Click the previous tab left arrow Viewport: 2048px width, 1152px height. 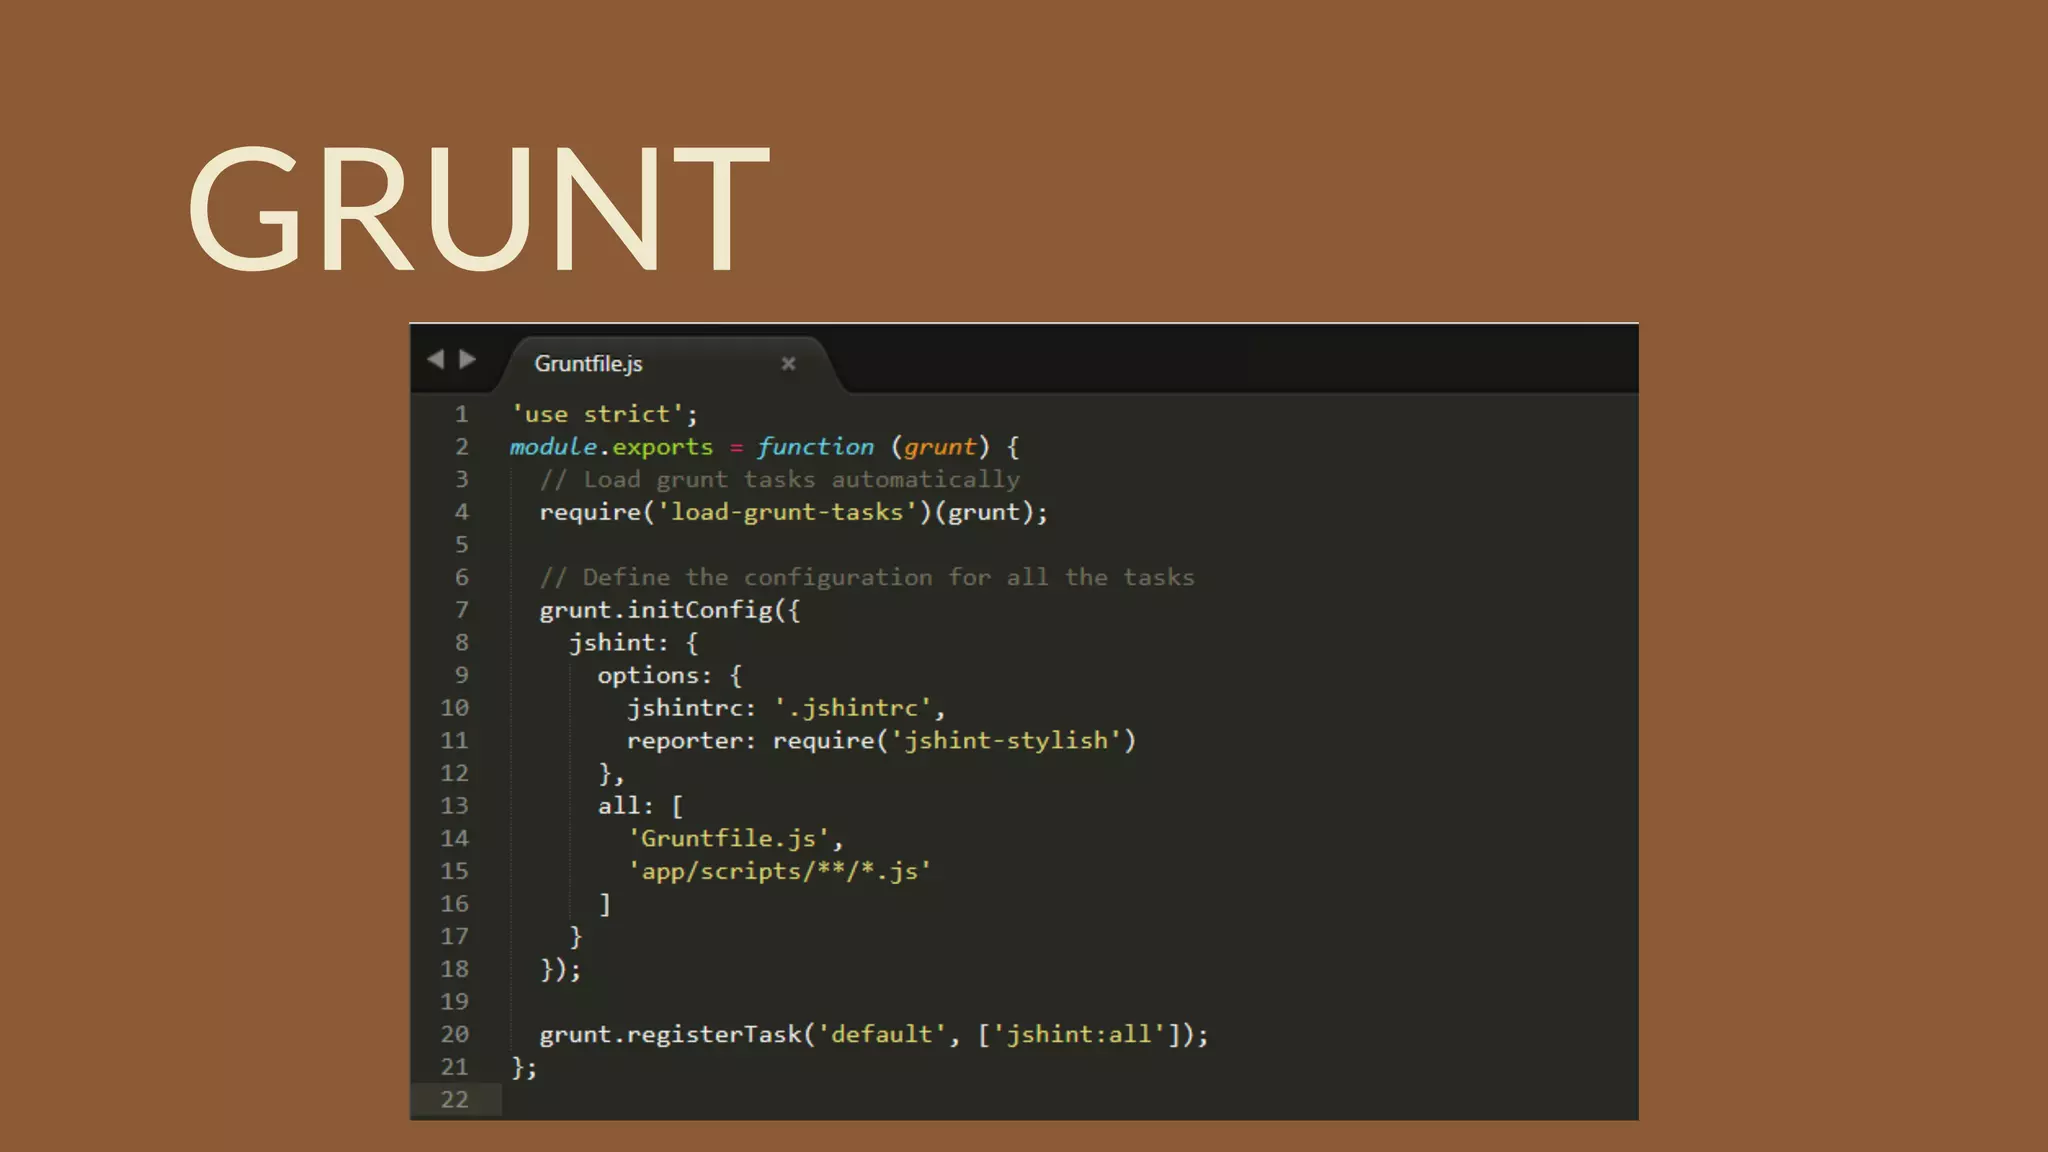[435, 359]
